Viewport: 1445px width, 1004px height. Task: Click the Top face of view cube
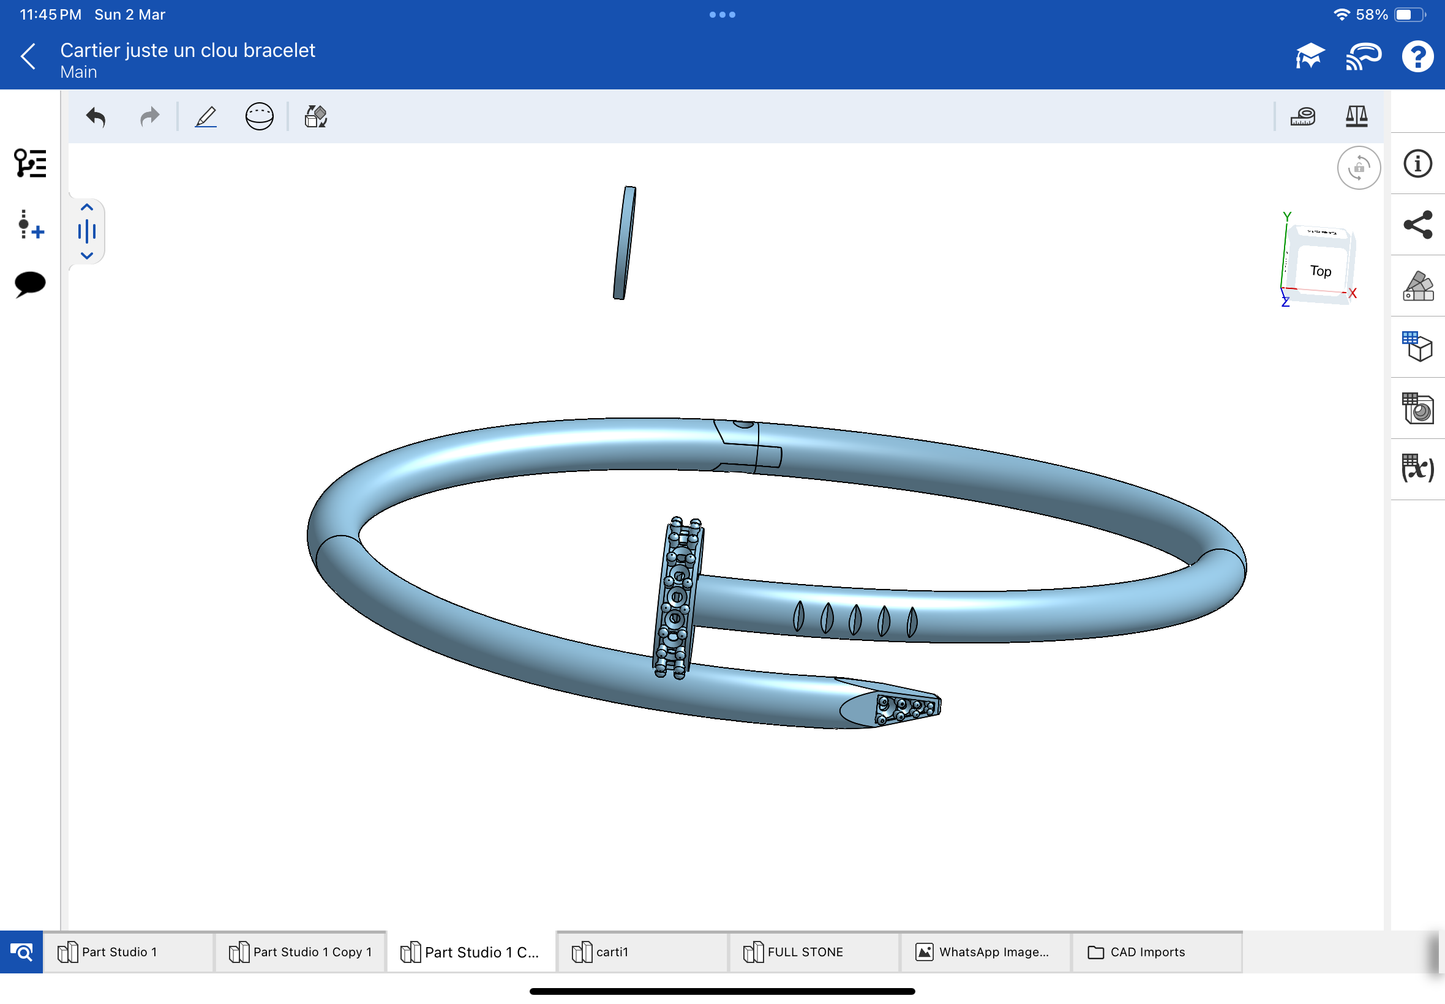[1320, 270]
